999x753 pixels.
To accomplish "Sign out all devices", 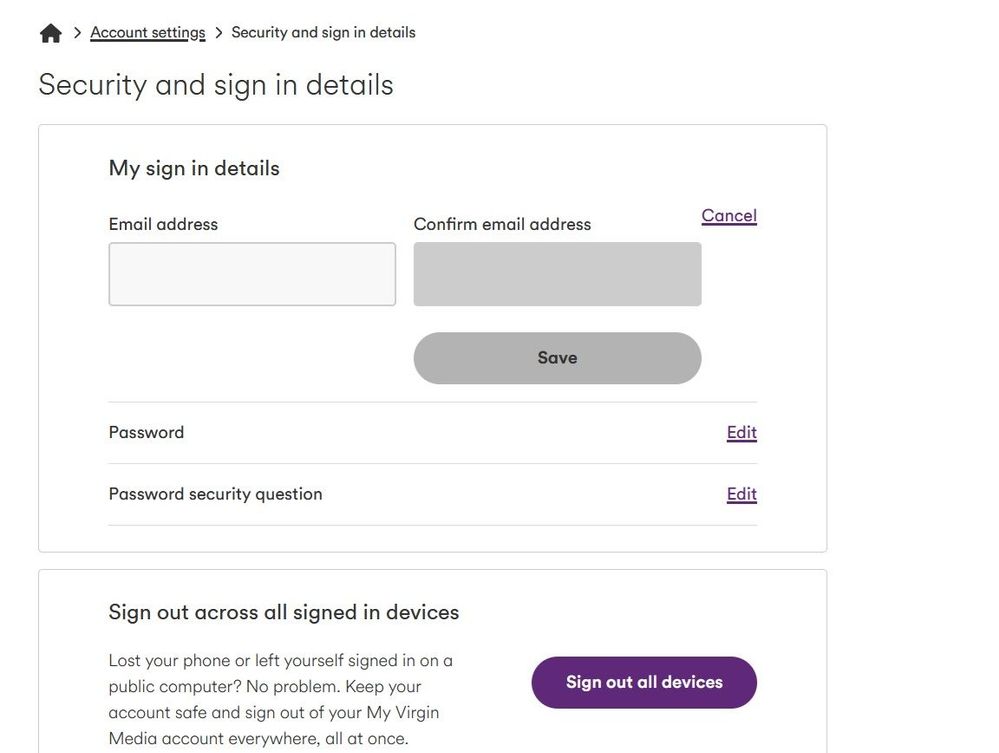I will pyautogui.click(x=644, y=682).
